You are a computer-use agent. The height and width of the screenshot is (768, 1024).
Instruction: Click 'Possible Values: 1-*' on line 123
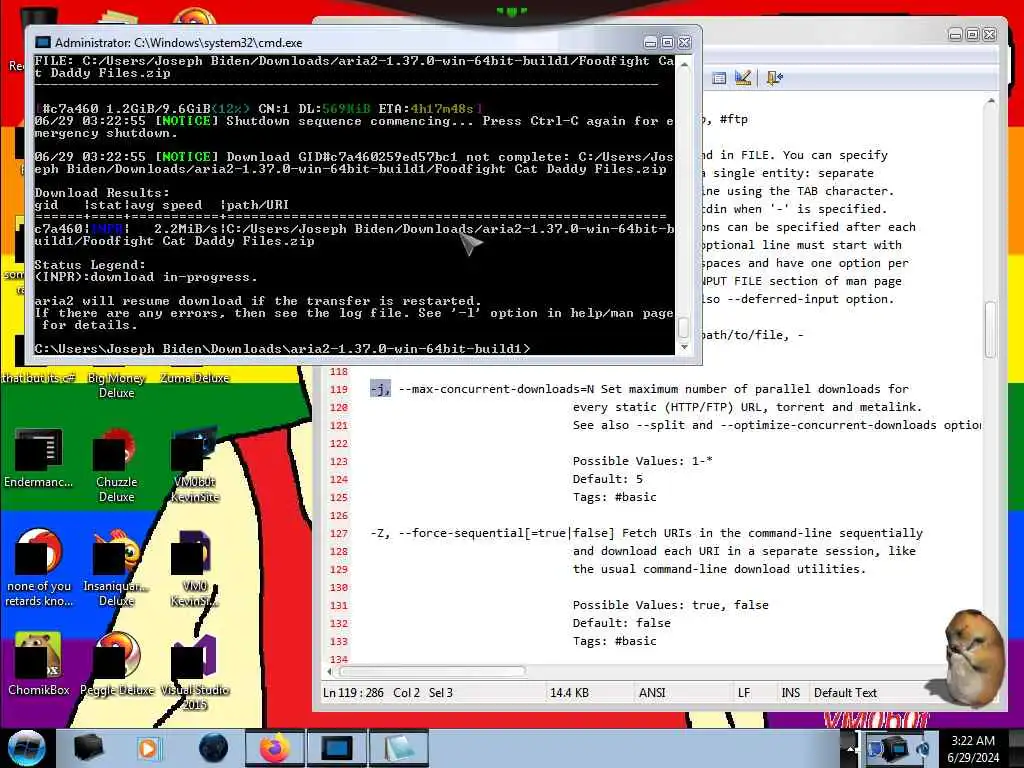(x=643, y=461)
